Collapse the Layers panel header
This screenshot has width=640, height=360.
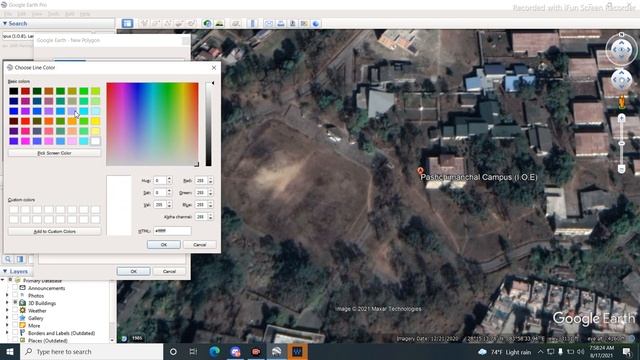point(15,271)
